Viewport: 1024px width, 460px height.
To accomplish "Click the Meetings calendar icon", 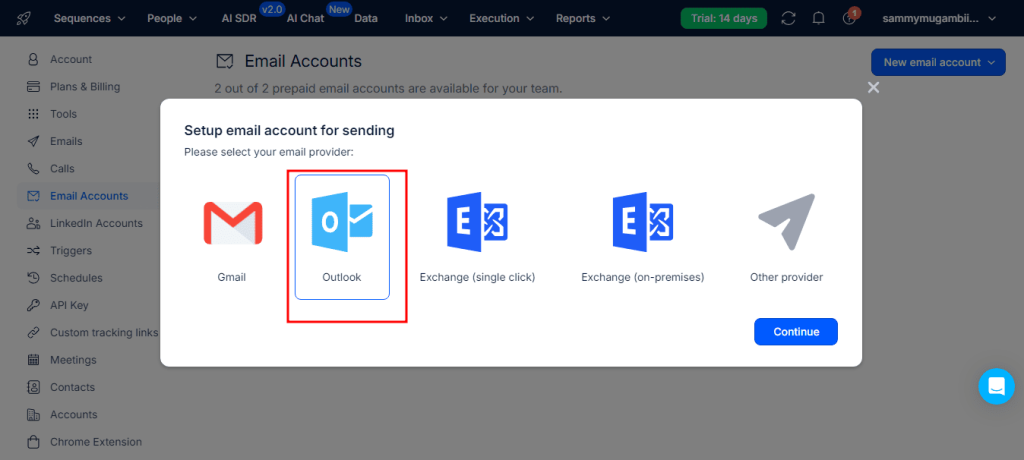I will [x=33, y=360].
